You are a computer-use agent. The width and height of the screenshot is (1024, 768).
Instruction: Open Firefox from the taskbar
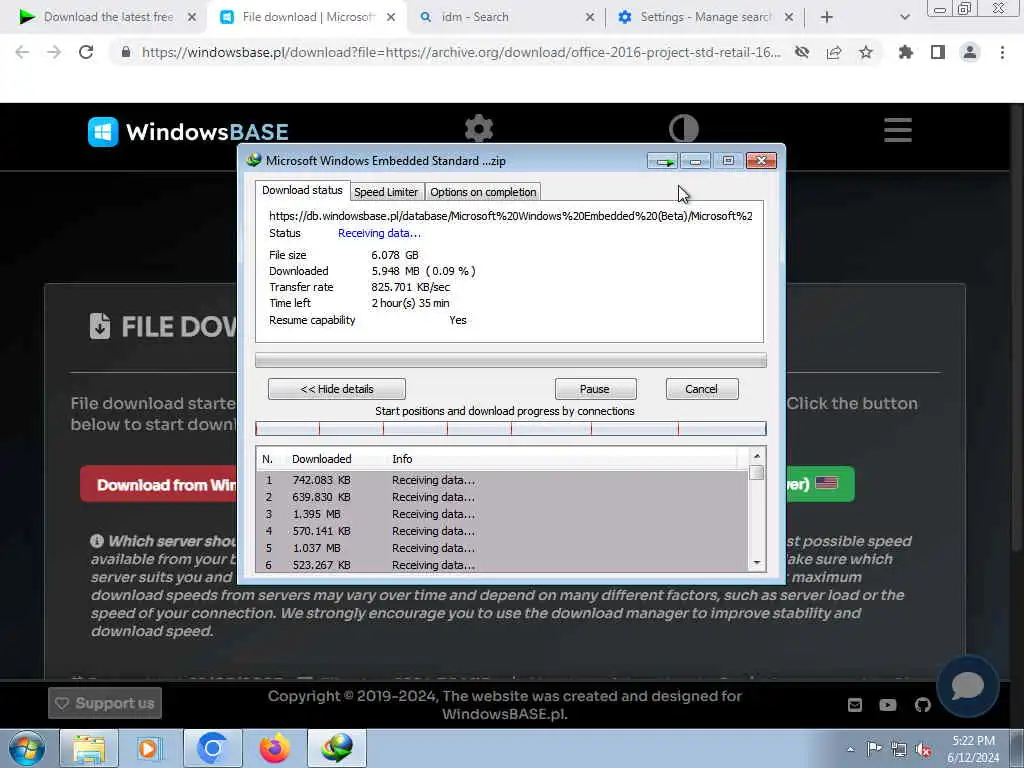coord(275,748)
